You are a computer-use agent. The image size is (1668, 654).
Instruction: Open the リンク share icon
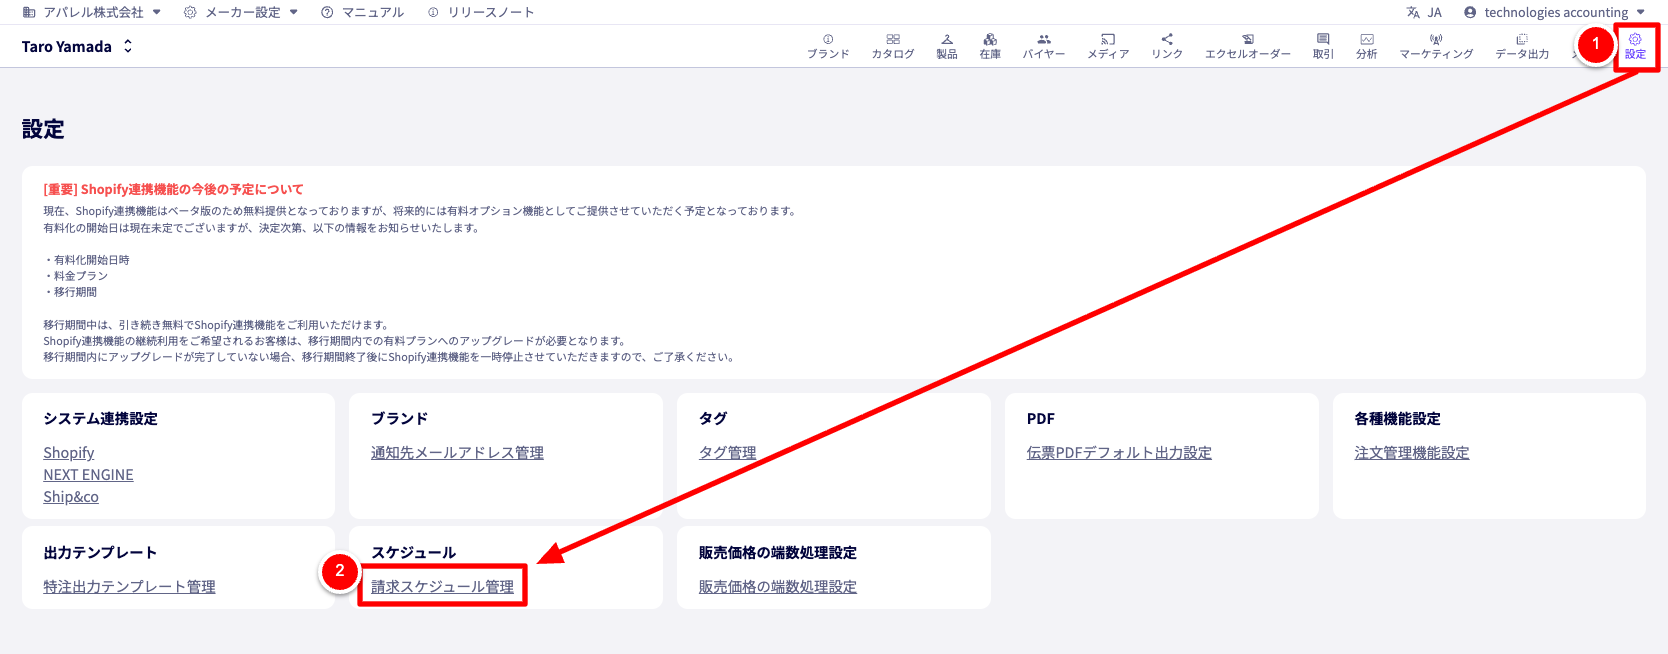coord(1167,46)
